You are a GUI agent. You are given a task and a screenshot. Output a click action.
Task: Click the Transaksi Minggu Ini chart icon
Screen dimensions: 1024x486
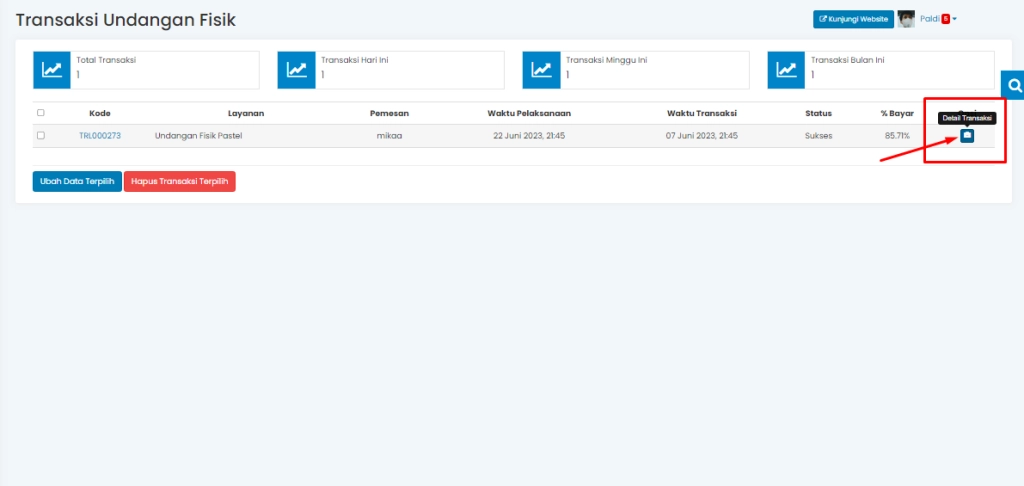tap(541, 70)
